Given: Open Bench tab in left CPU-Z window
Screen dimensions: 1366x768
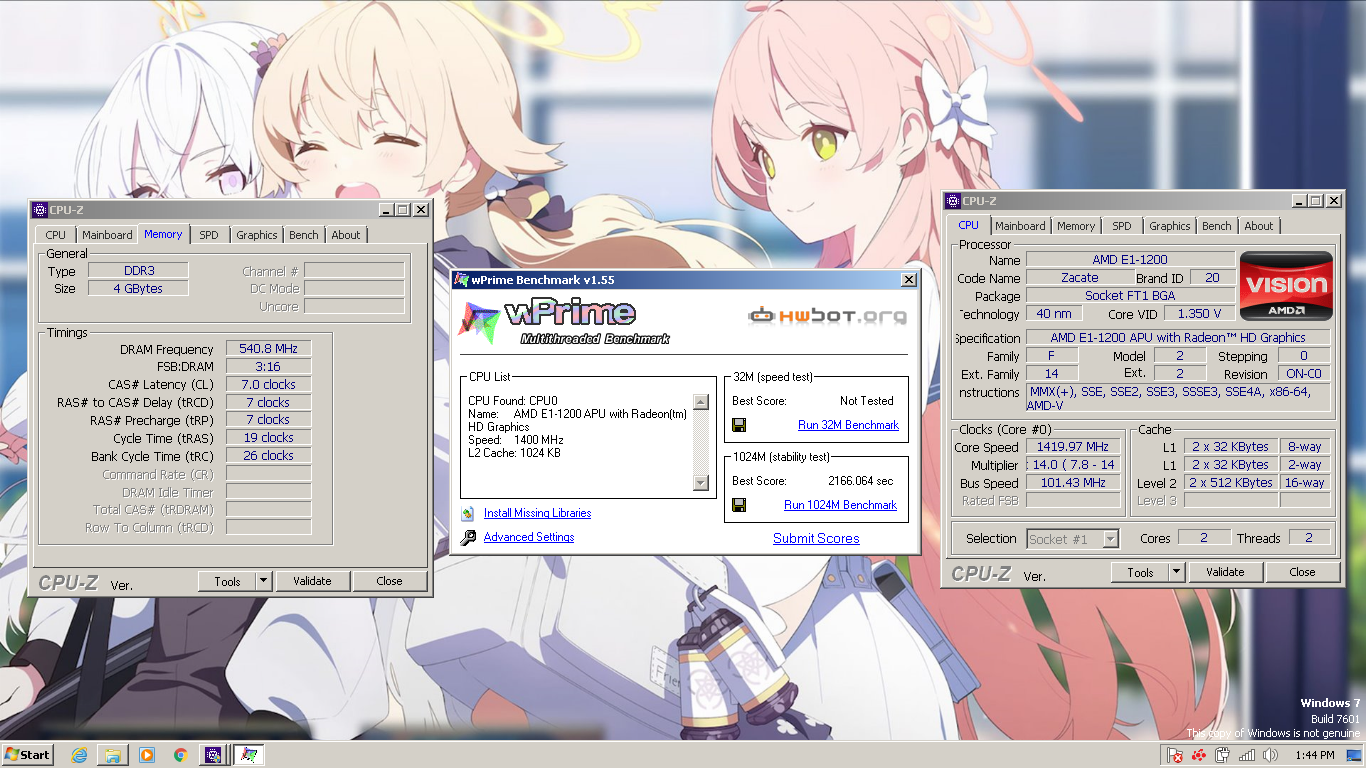Looking at the screenshot, I should point(304,235).
